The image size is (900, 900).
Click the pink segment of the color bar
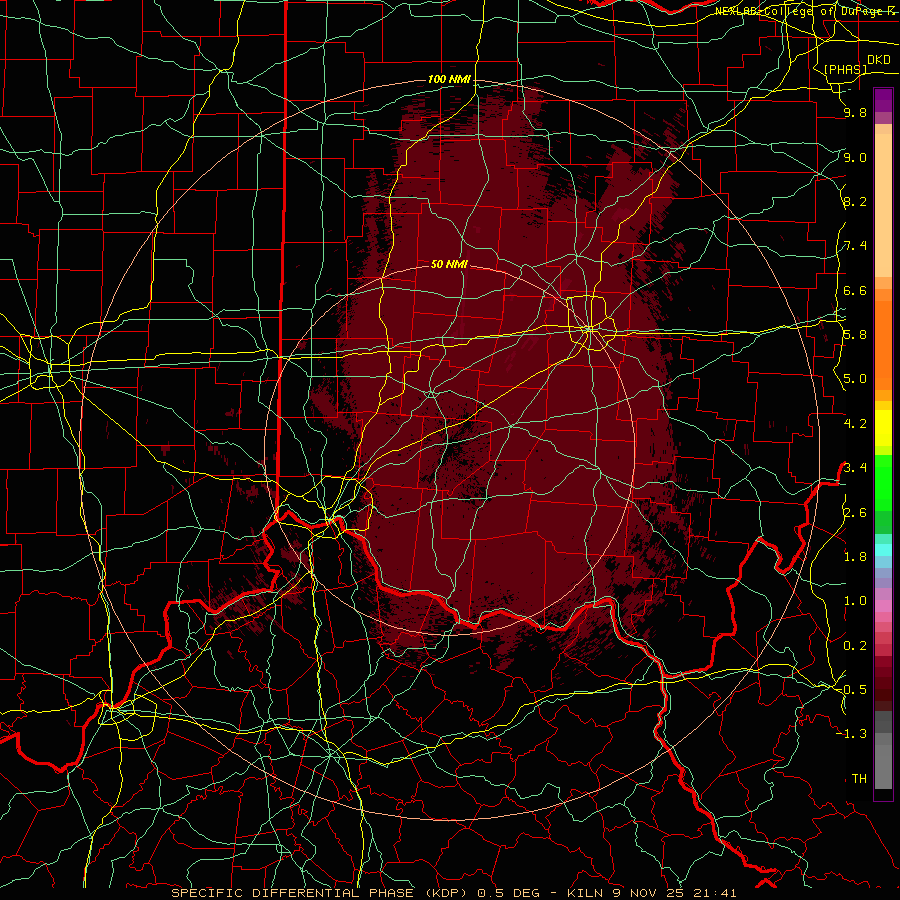click(x=883, y=606)
